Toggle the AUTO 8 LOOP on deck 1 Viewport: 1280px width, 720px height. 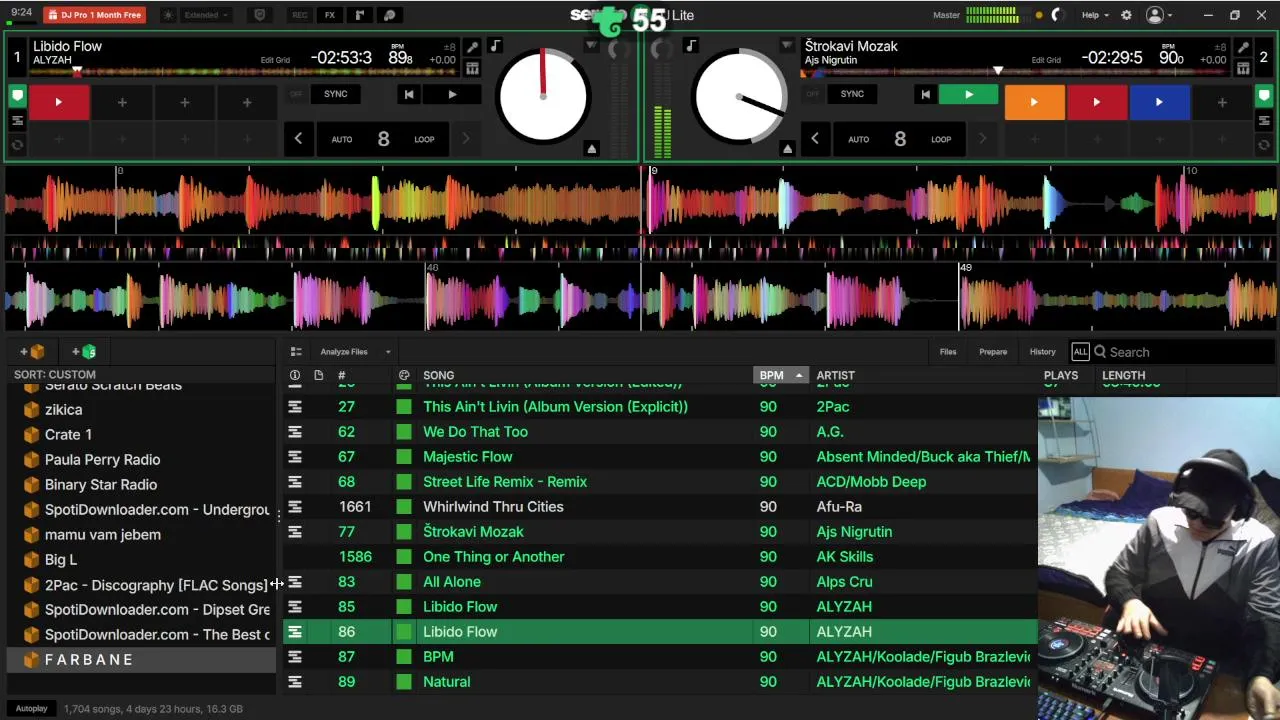pyautogui.click(x=383, y=139)
